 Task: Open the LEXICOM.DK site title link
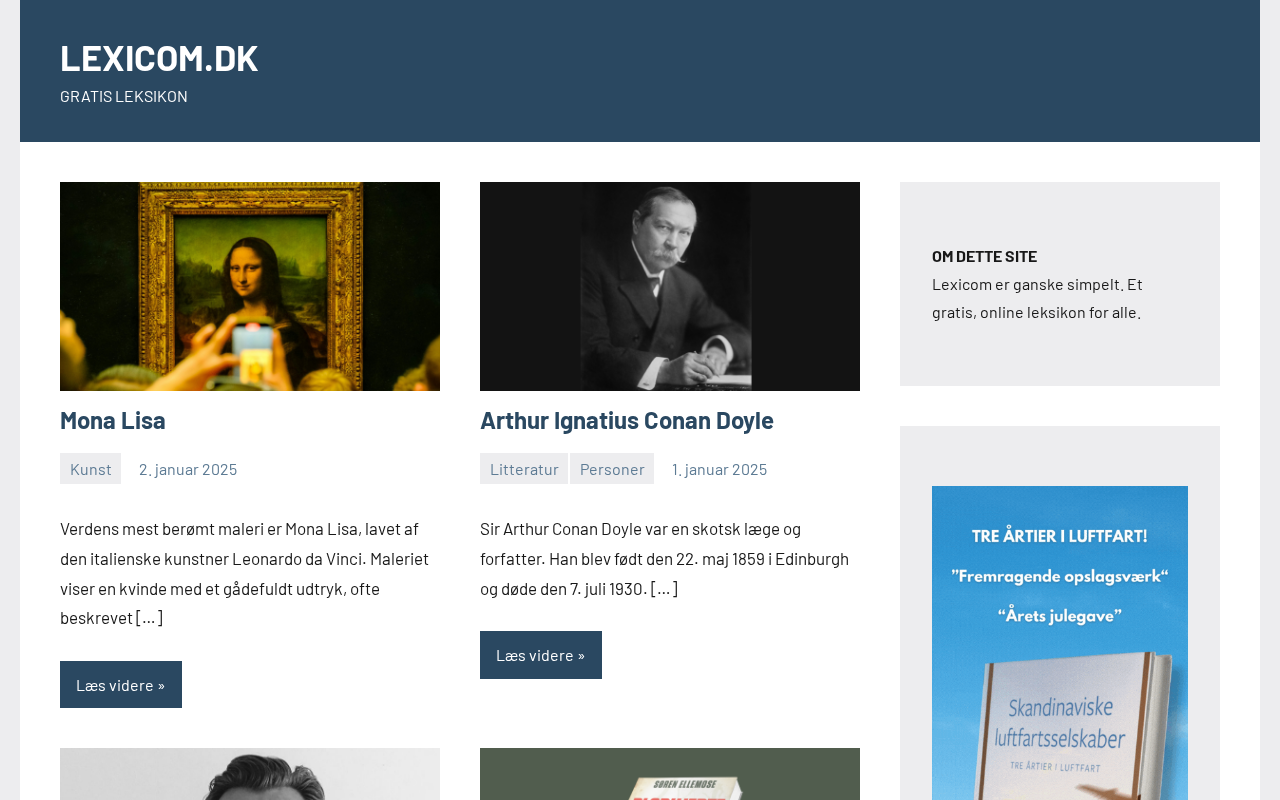[x=159, y=57]
